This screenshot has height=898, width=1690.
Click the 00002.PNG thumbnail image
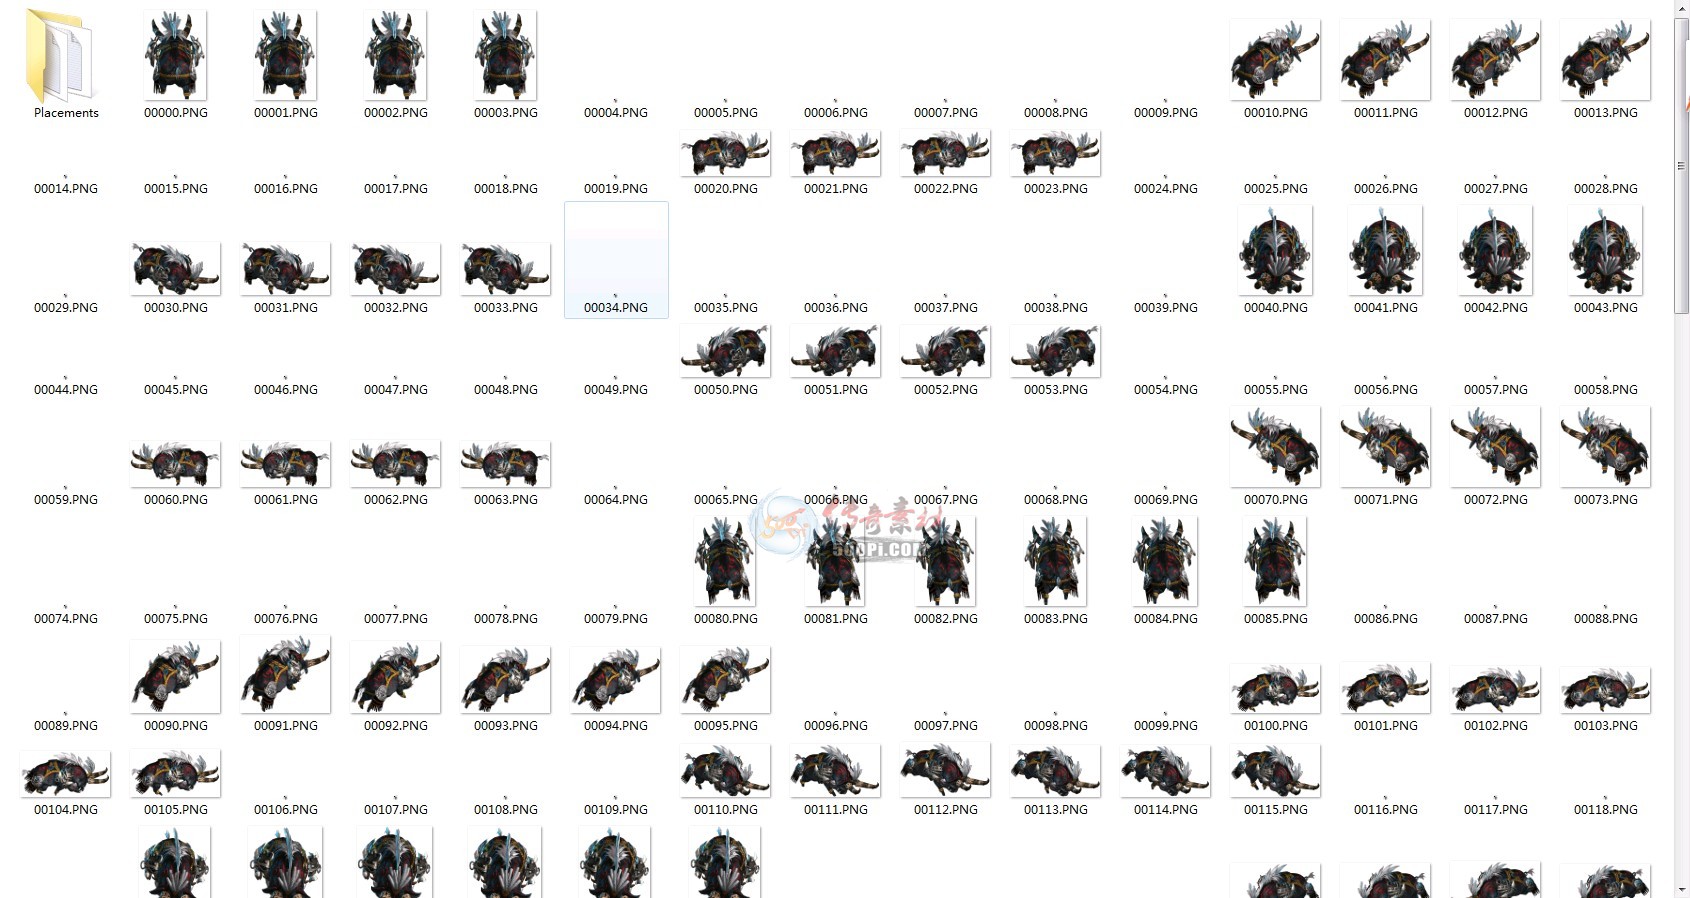[x=396, y=55]
